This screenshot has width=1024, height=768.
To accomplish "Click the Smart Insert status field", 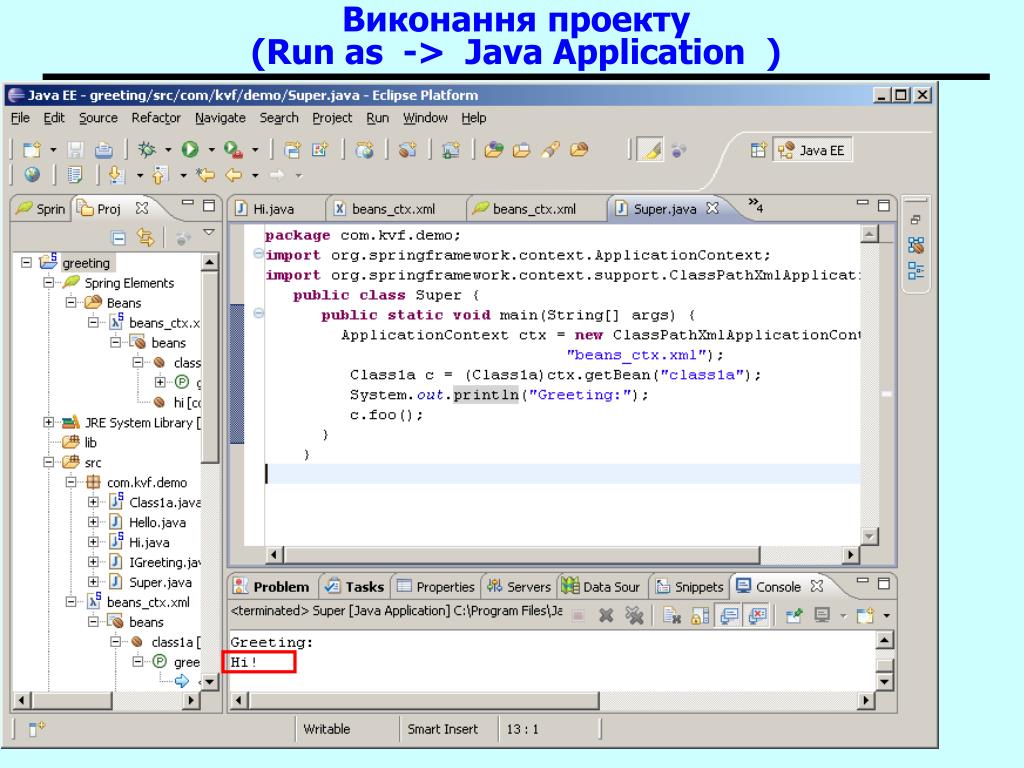I will click(443, 729).
